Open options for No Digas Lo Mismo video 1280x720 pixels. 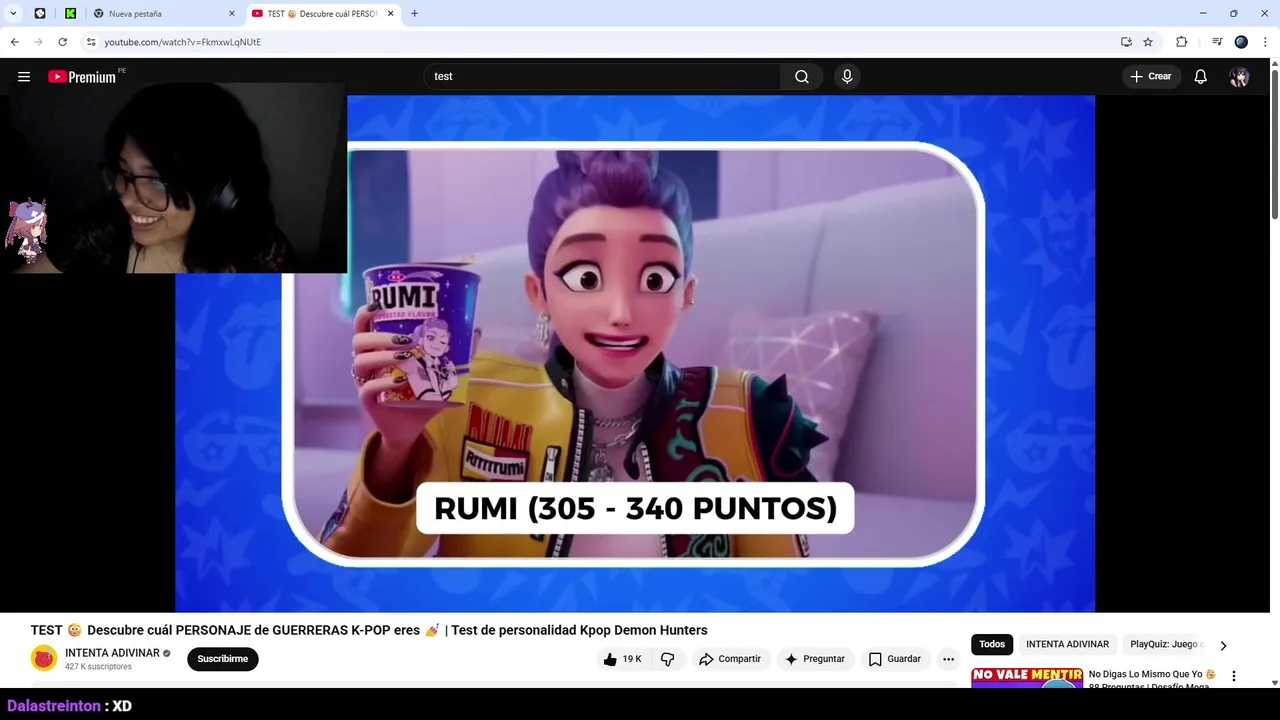[x=1233, y=677]
